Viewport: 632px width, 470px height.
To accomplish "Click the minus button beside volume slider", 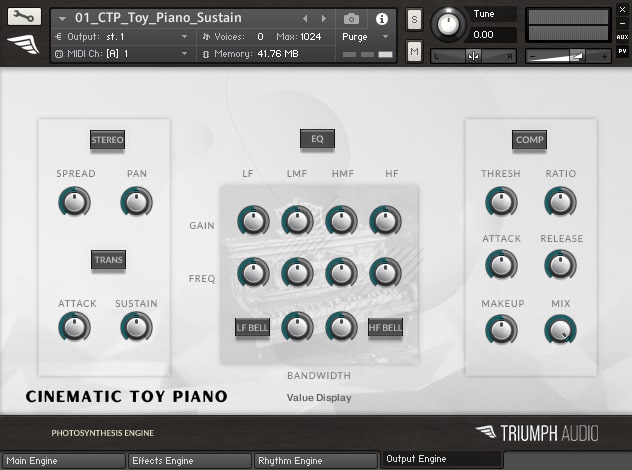I will point(533,57).
